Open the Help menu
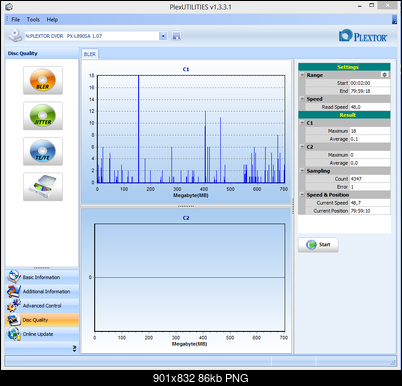The height and width of the screenshot is (386, 402). [x=52, y=20]
